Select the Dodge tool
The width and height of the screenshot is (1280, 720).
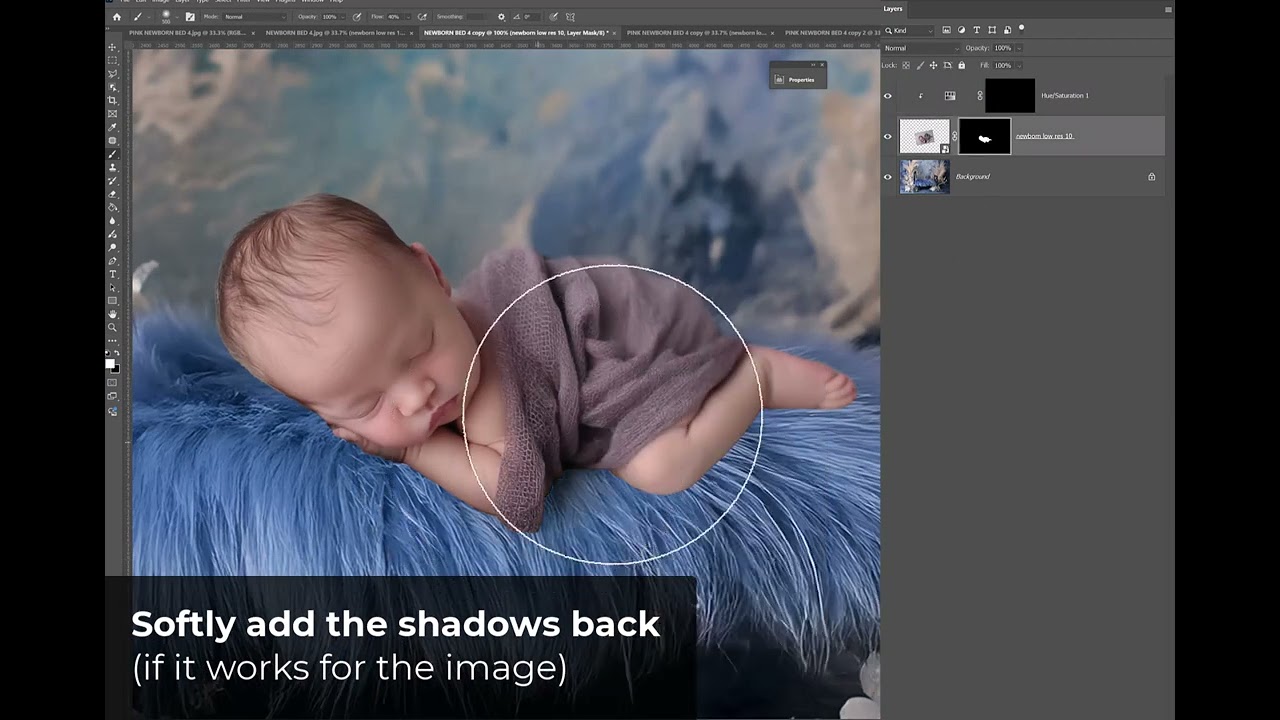point(112,247)
